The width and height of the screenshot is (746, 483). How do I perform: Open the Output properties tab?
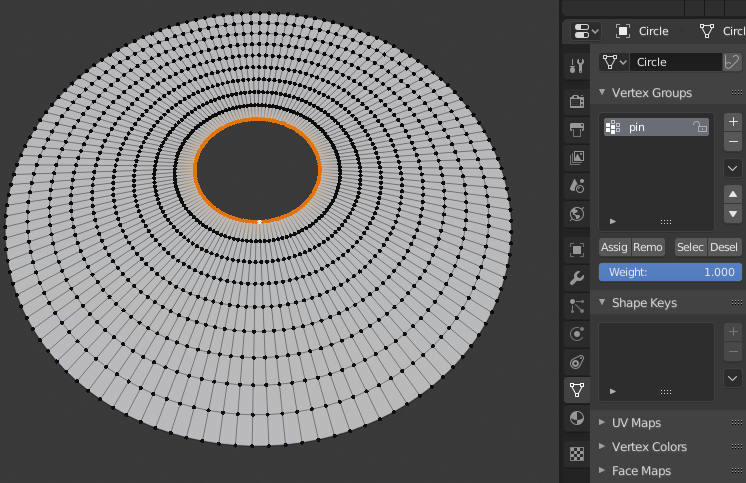click(x=577, y=129)
